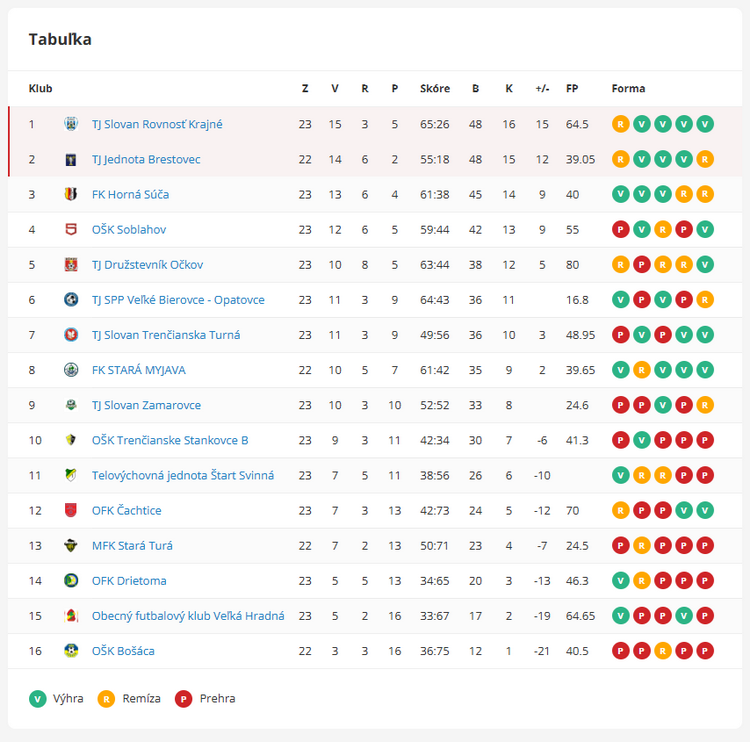The height and width of the screenshot is (742, 750).
Task: Click the FK STARÁ MYJAVA club crest
Action: pyautogui.click(x=71, y=370)
